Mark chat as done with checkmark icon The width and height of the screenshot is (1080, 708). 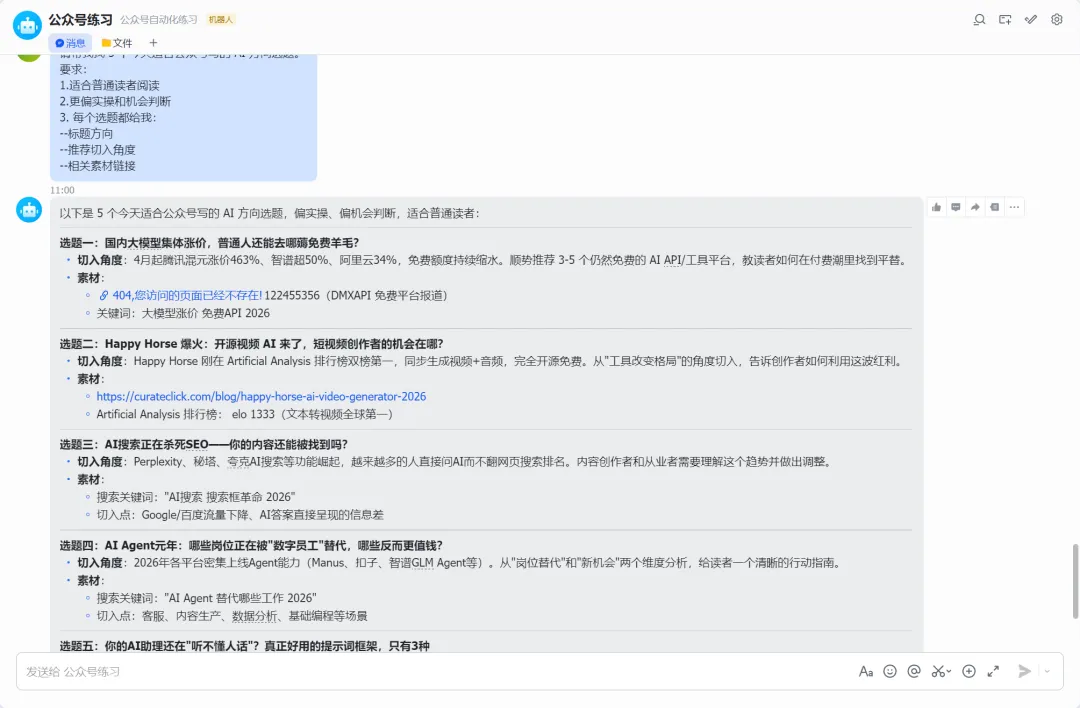click(1031, 20)
